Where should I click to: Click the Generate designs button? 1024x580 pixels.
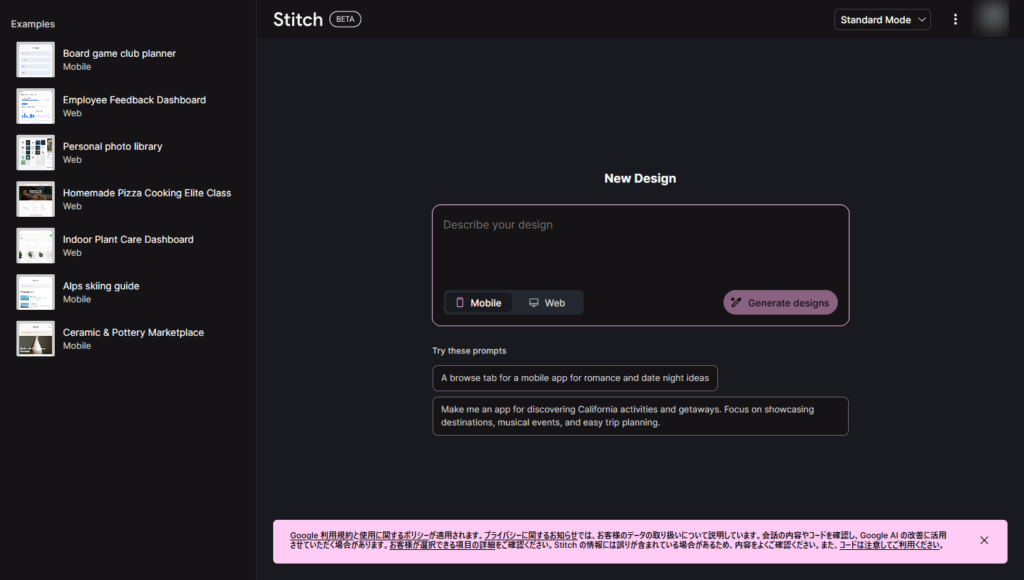(x=780, y=302)
